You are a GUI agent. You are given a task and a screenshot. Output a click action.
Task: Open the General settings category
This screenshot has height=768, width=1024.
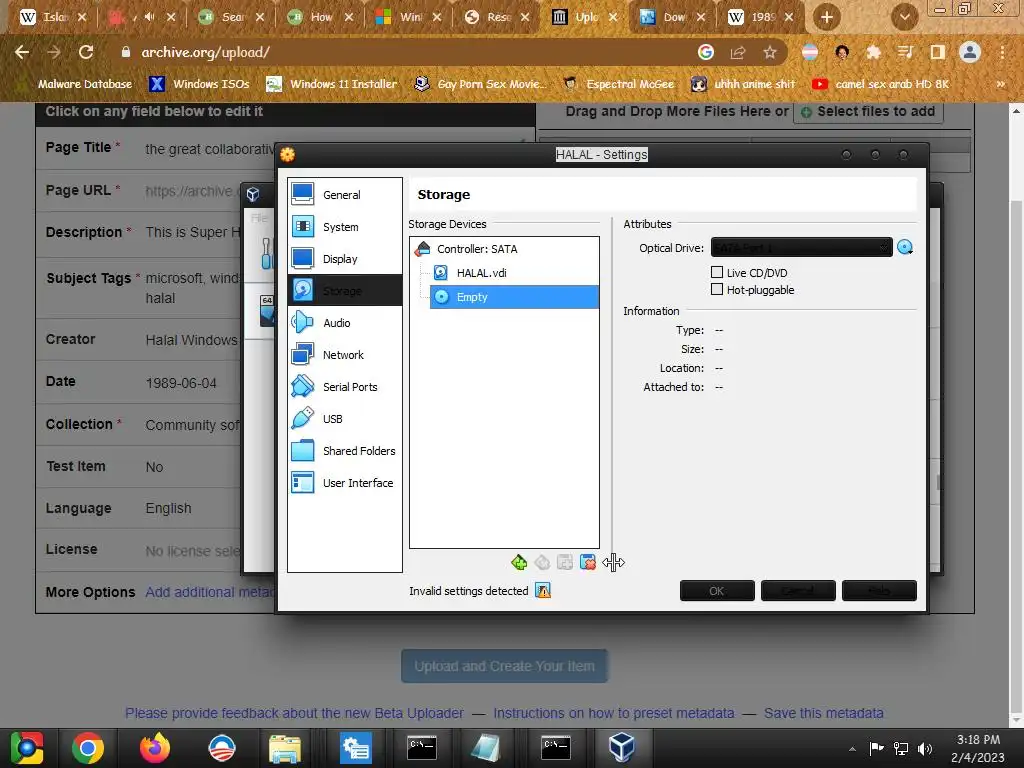(x=344, y=194)
